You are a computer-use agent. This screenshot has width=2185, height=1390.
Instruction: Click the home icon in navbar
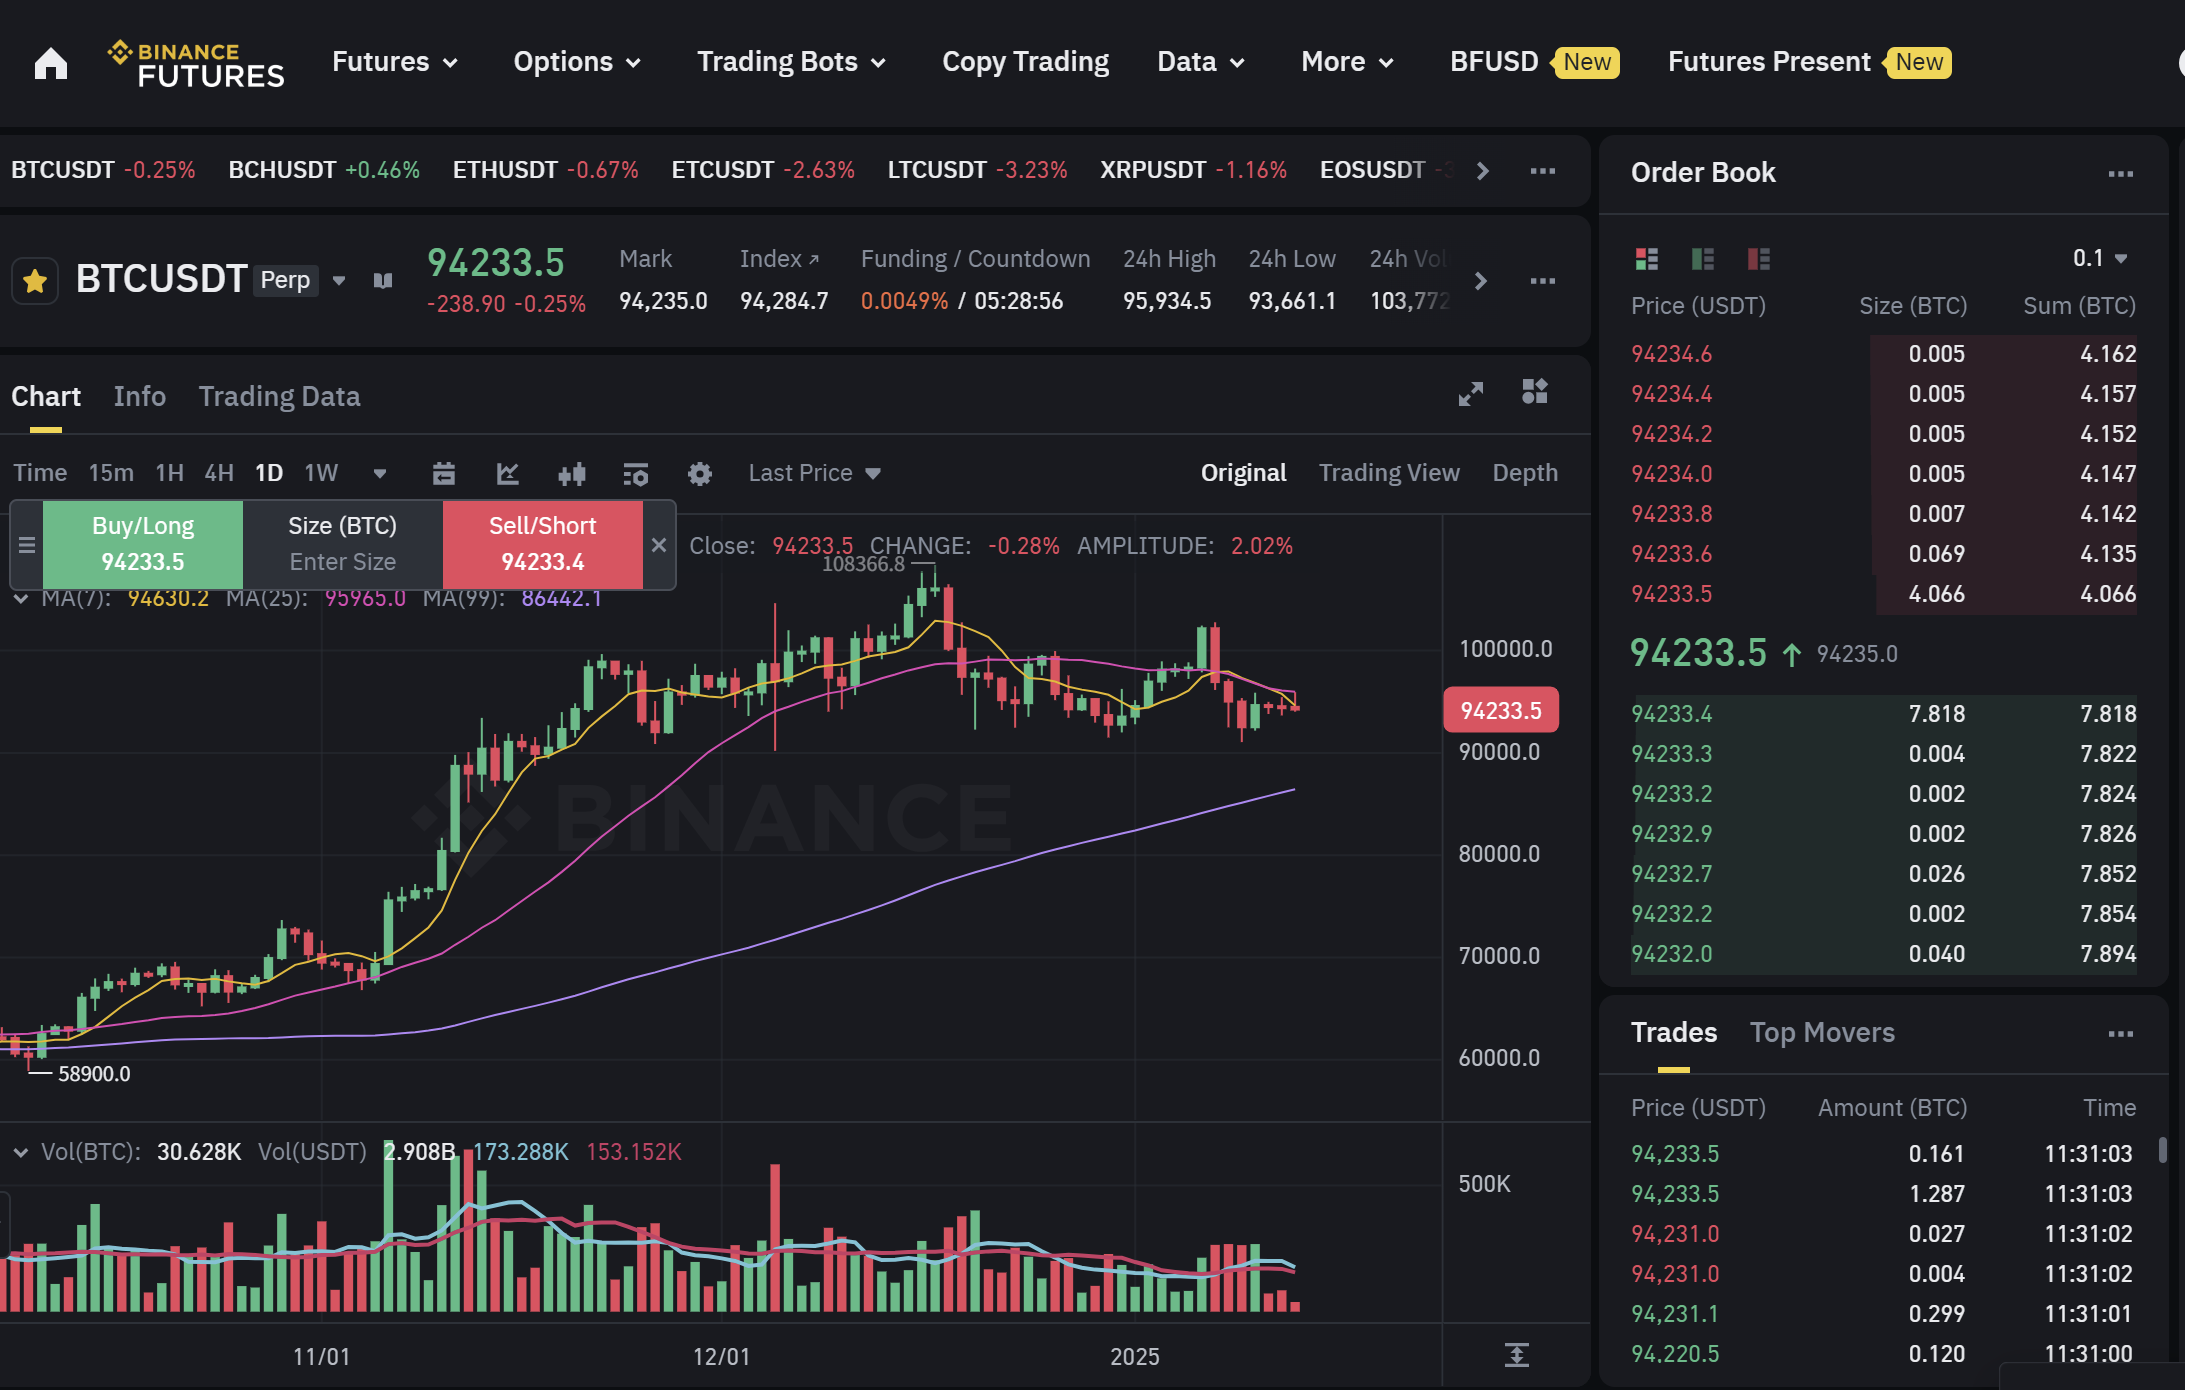click(x=51, y=63)
